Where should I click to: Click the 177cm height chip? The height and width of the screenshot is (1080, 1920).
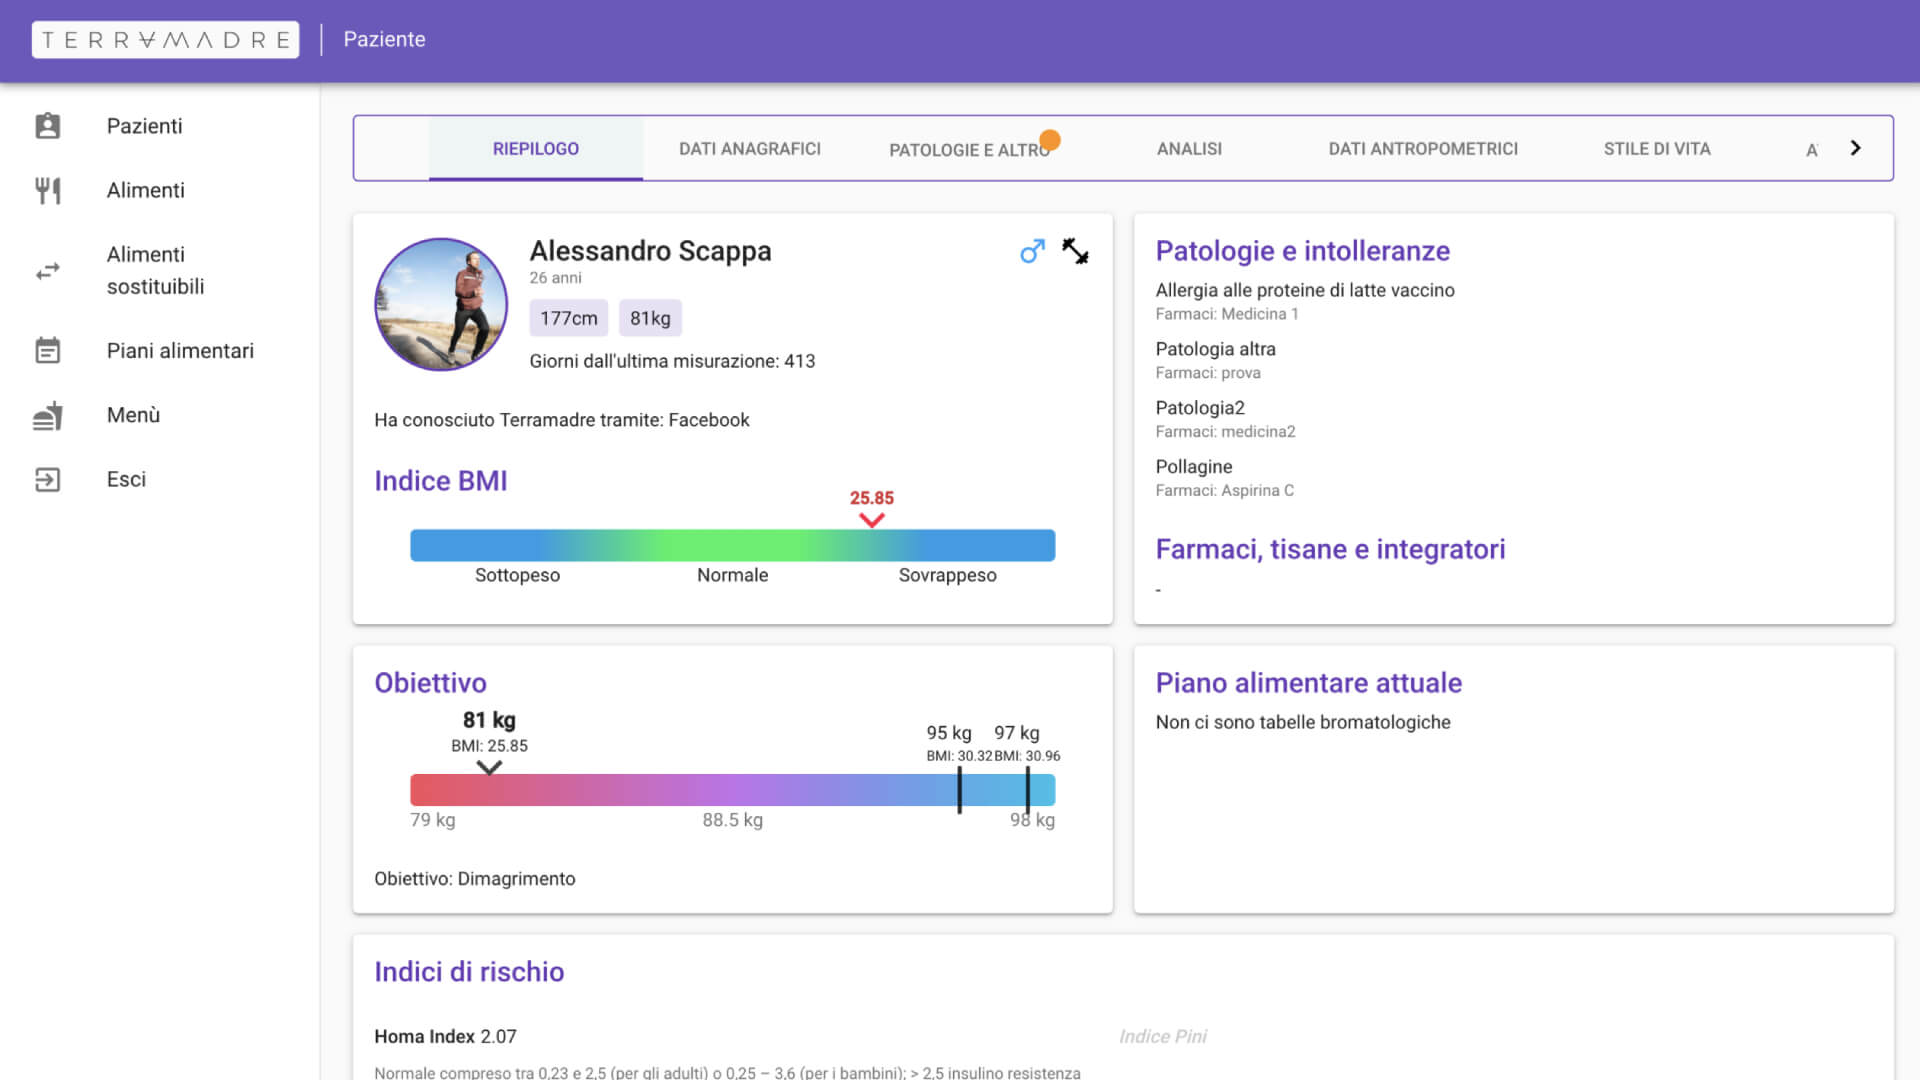click(568, 318)
